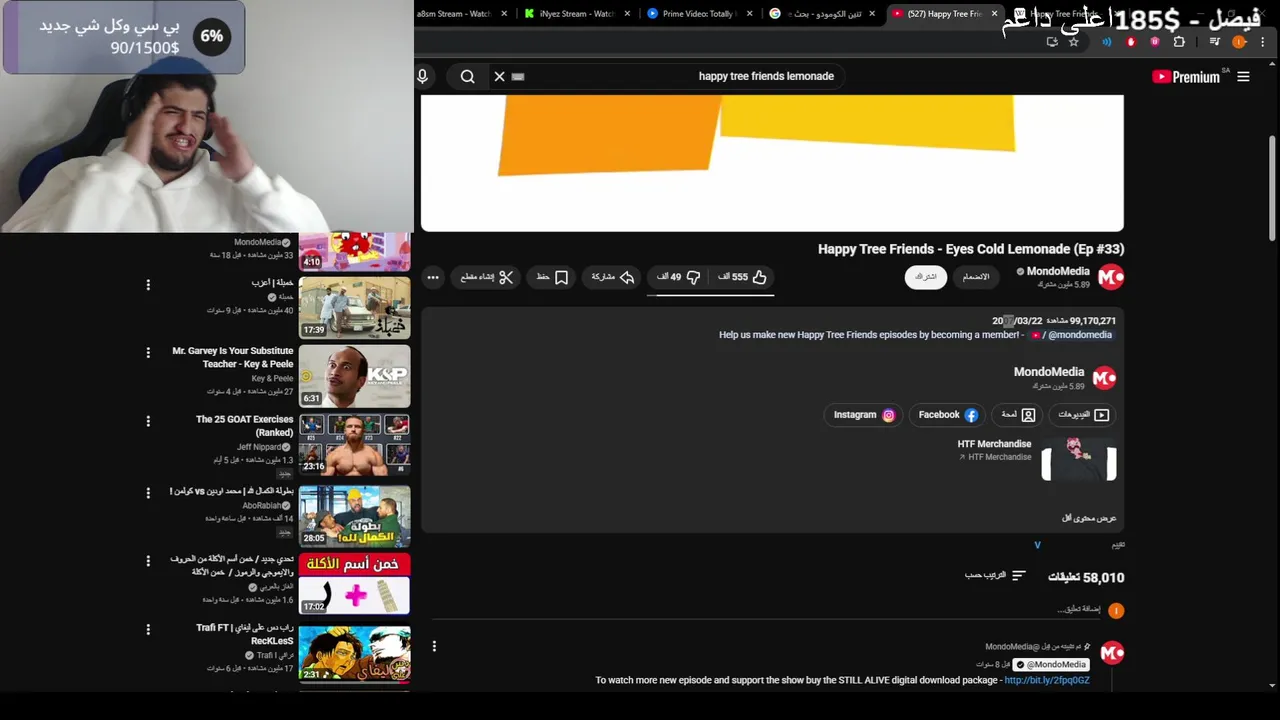The image size is (1280, 720).
Task: Open the browser profile avatar
Action: [x=1239, y=42]
